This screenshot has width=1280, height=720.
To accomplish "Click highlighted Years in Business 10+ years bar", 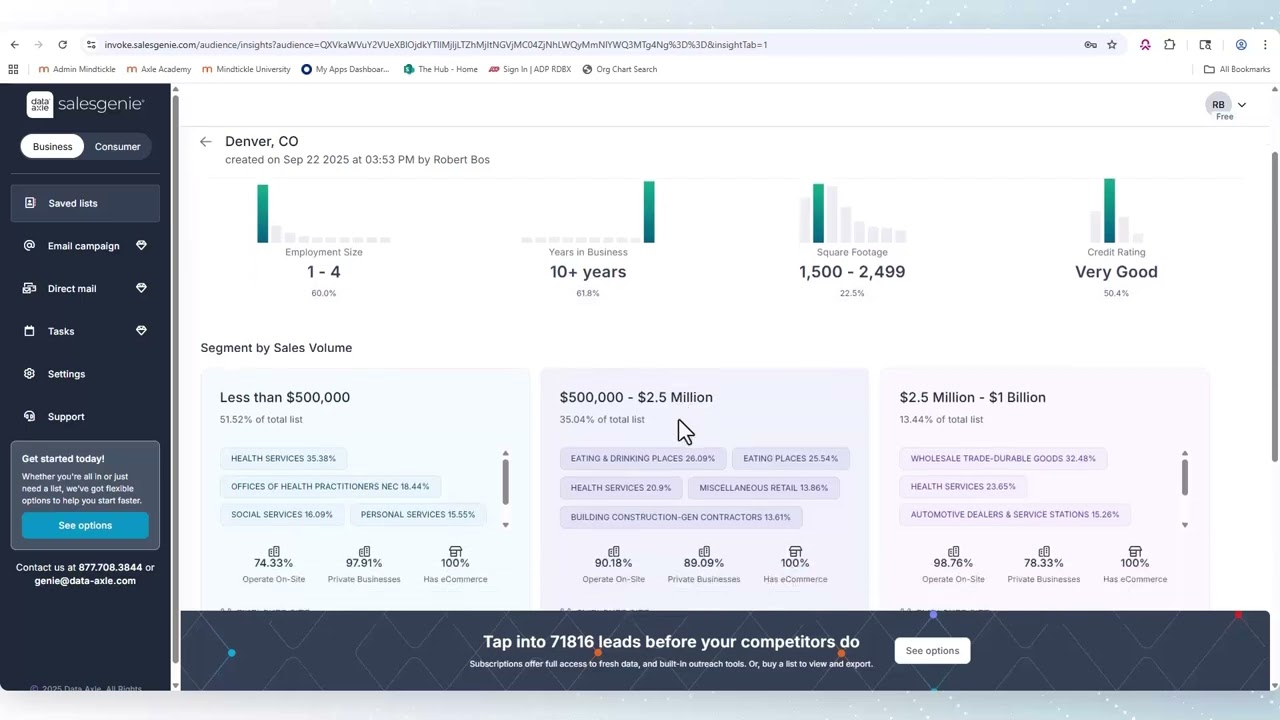I will tap(649, 212).
